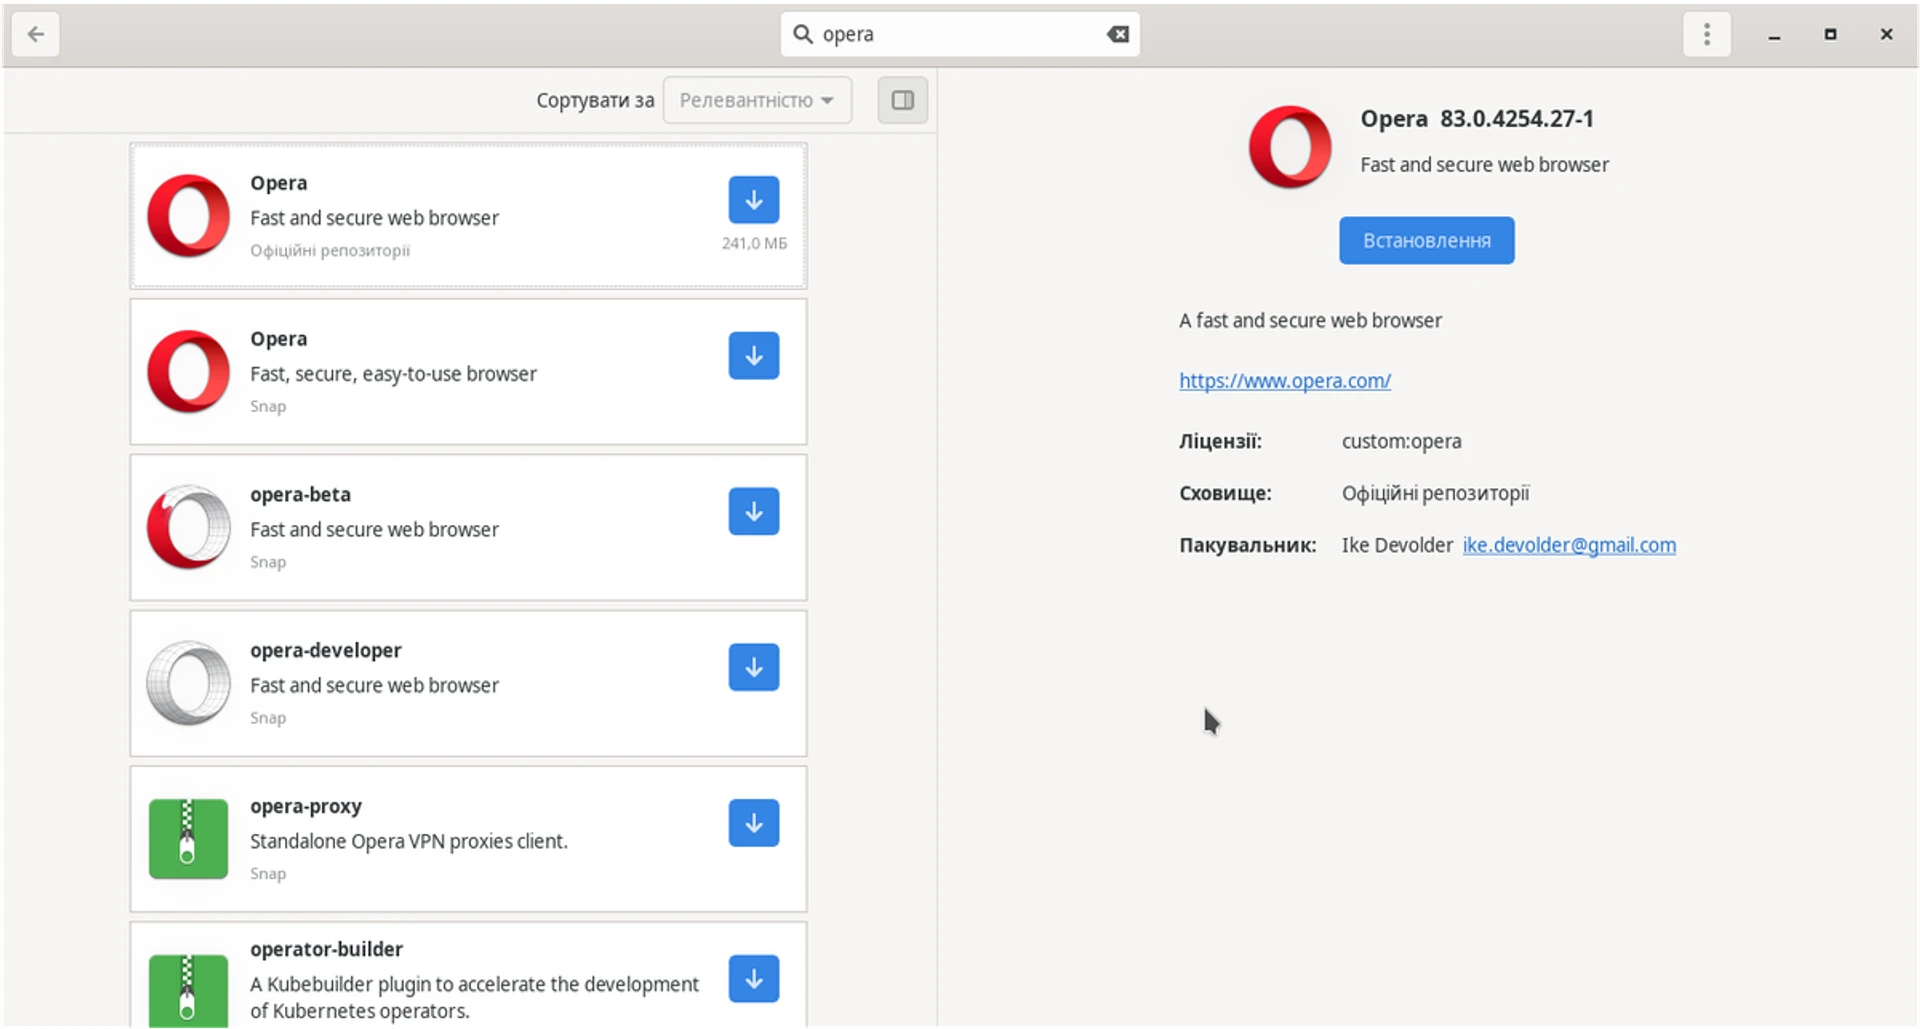The image size is (1920, 1029).
Task: Open the Релевантністю sort dropdown
Action: pyautogui.click(x=757, y=100)
